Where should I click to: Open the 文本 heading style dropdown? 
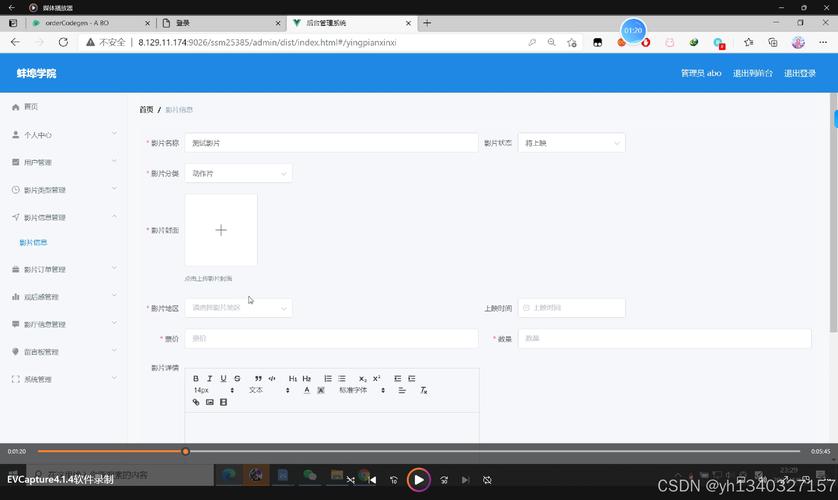269,390
